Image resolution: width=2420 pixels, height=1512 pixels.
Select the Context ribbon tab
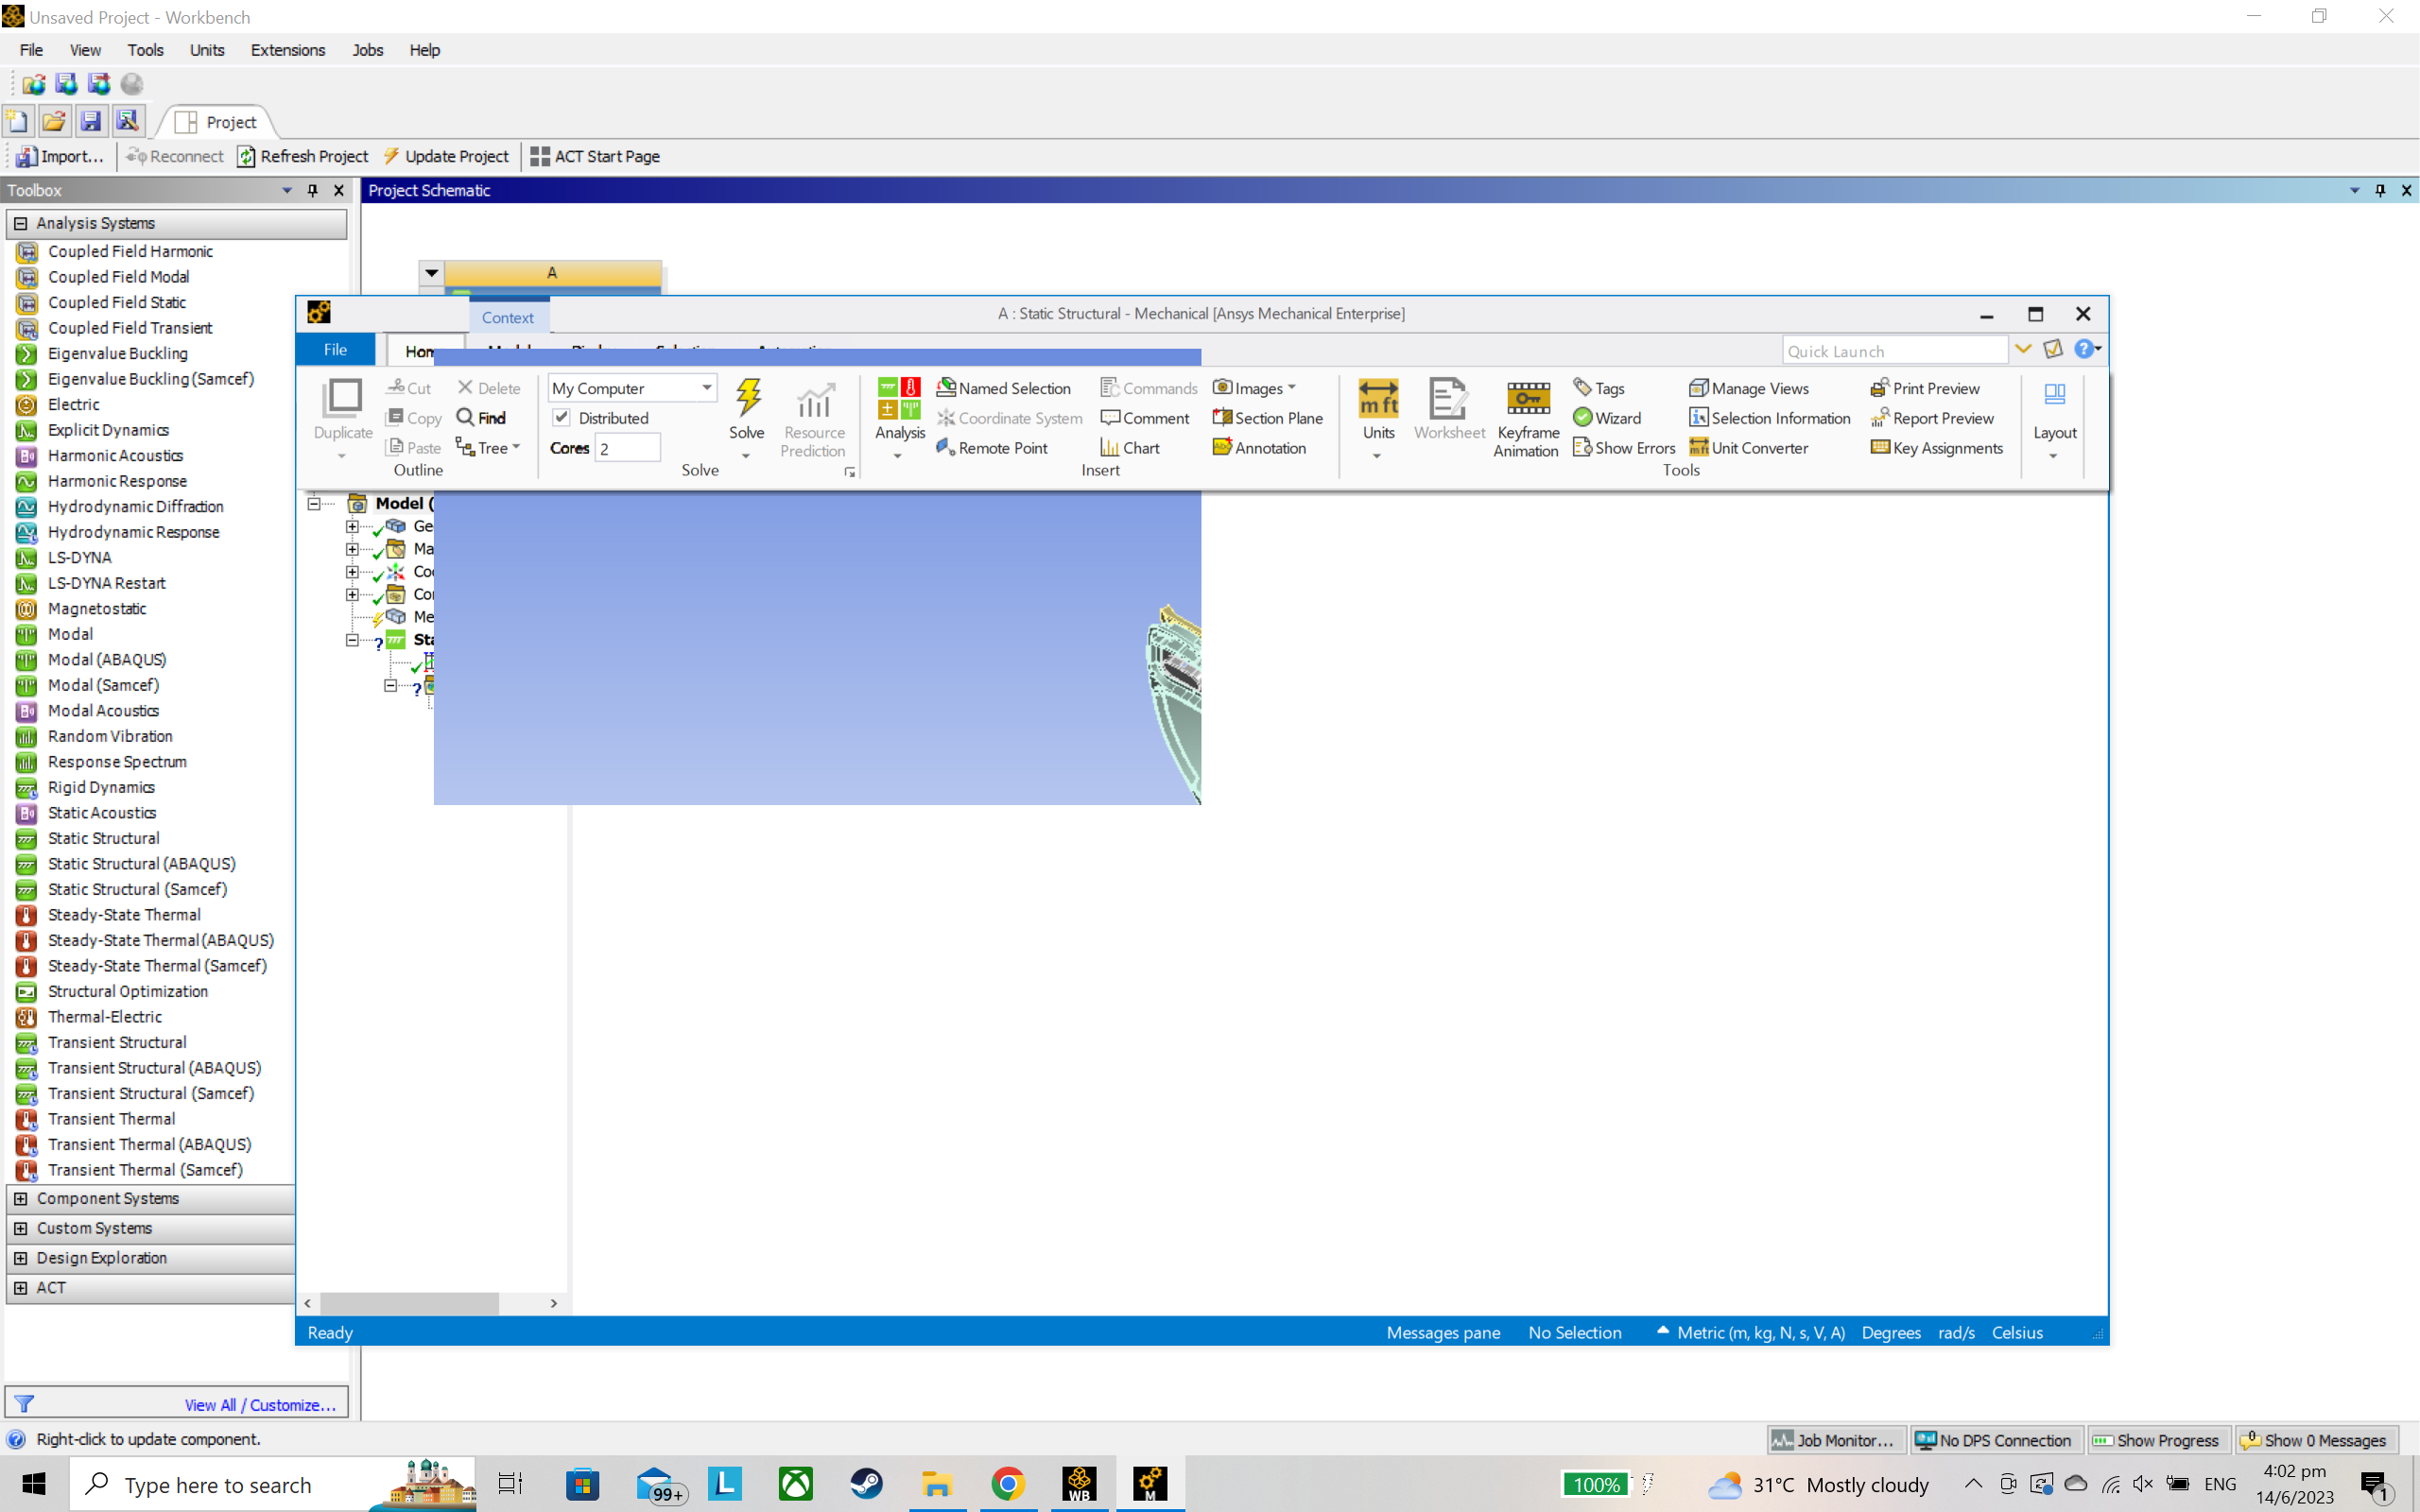point(508,317)
